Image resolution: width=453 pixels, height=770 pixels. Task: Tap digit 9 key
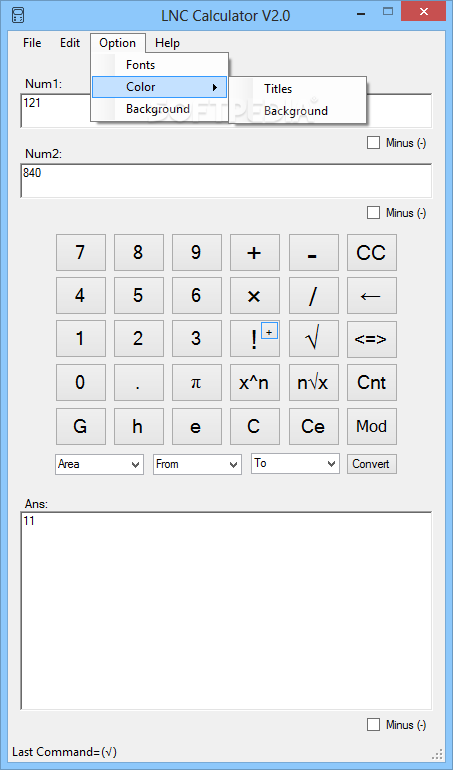point(197,252)
